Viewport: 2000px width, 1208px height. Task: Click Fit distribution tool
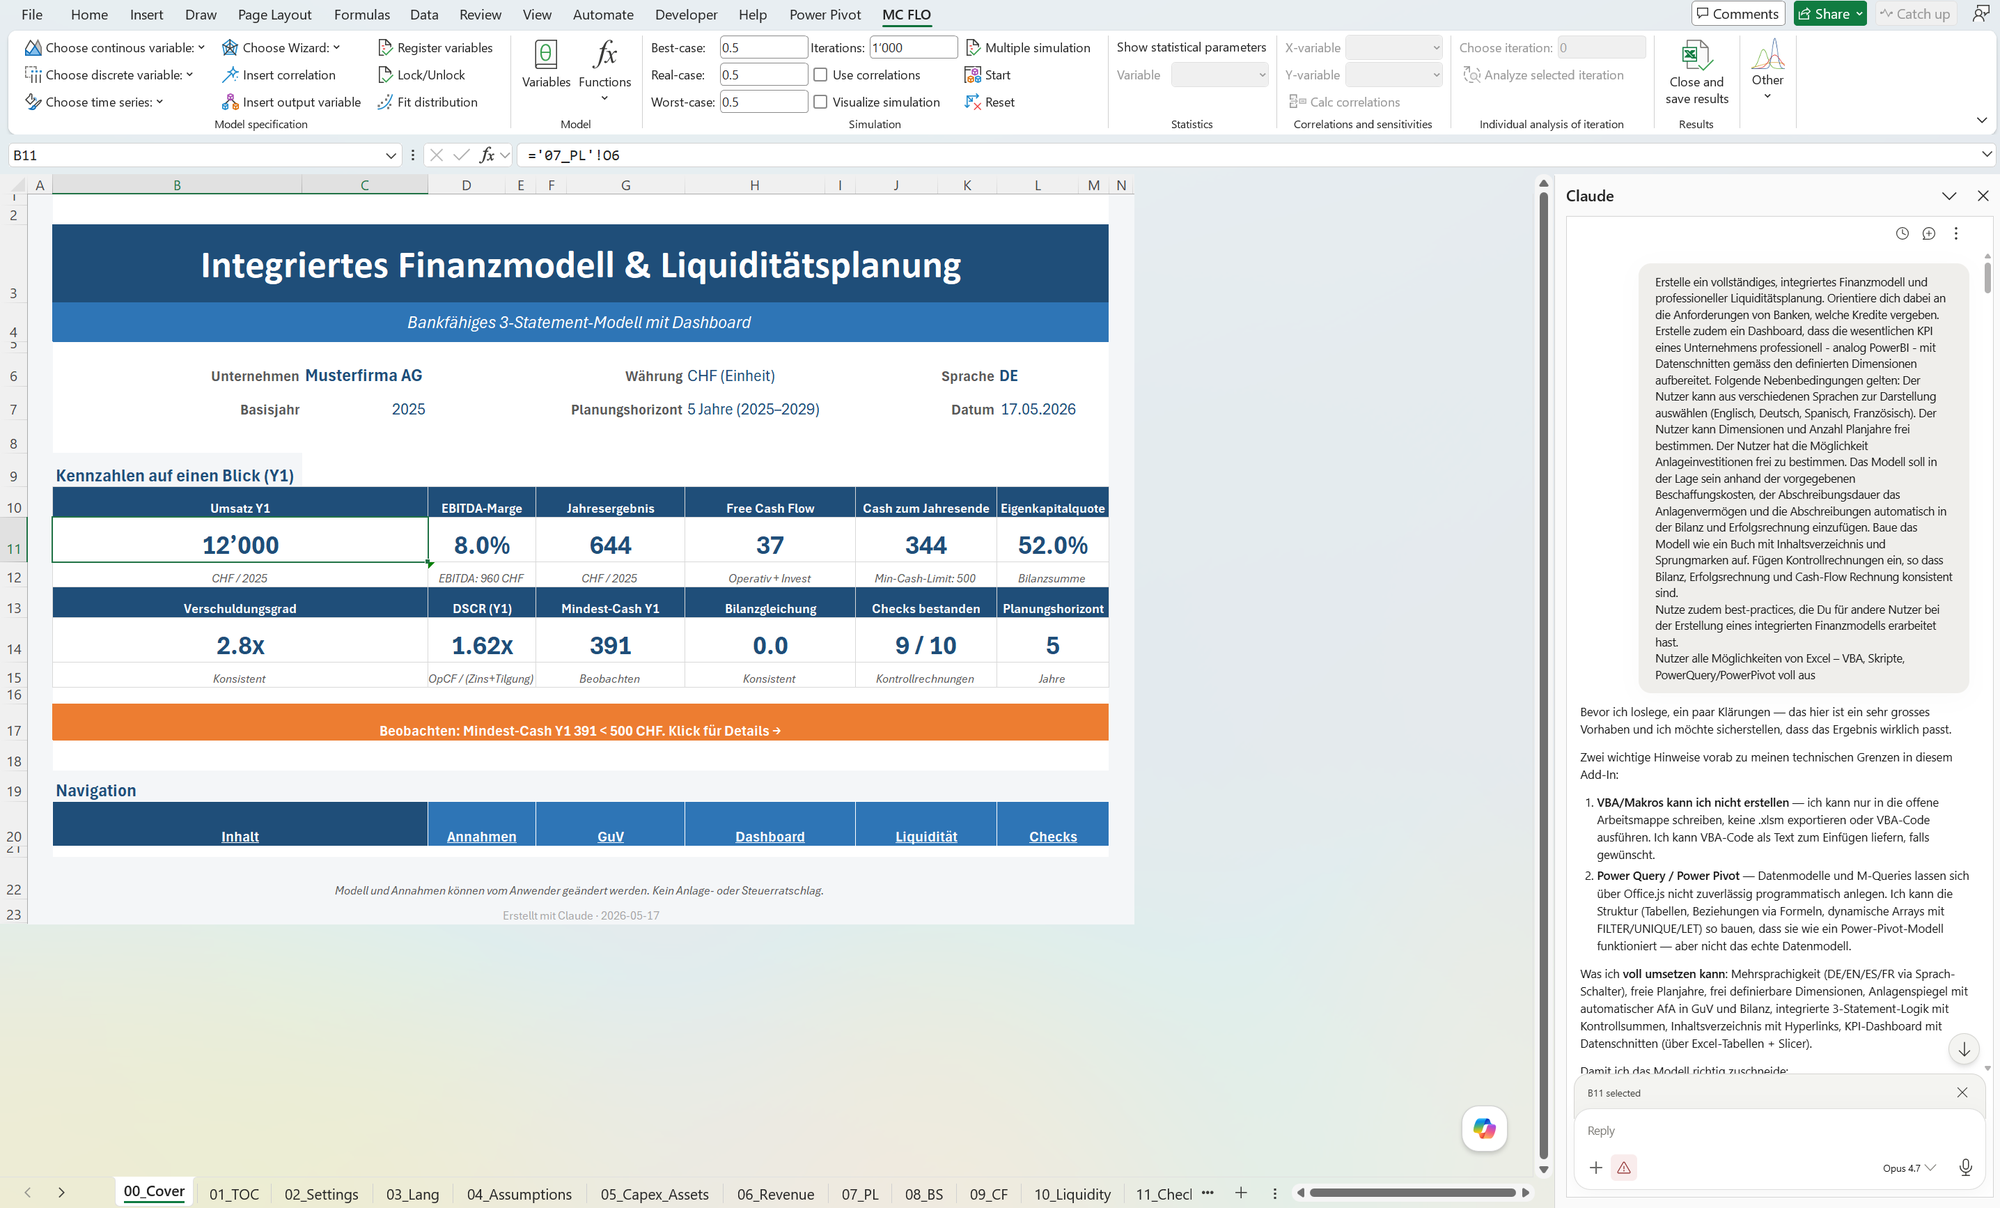(x=427, y=102)
